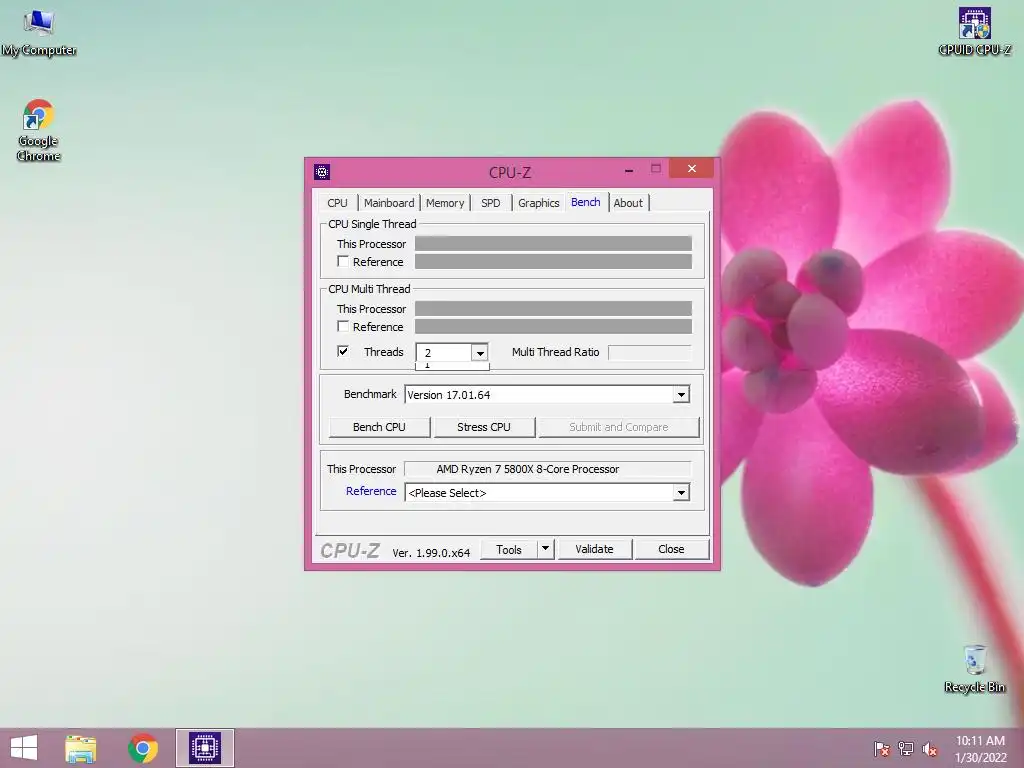Click the blue Reference link label
This screenshot has width=1024, height=768.
(x=371, y=491)
